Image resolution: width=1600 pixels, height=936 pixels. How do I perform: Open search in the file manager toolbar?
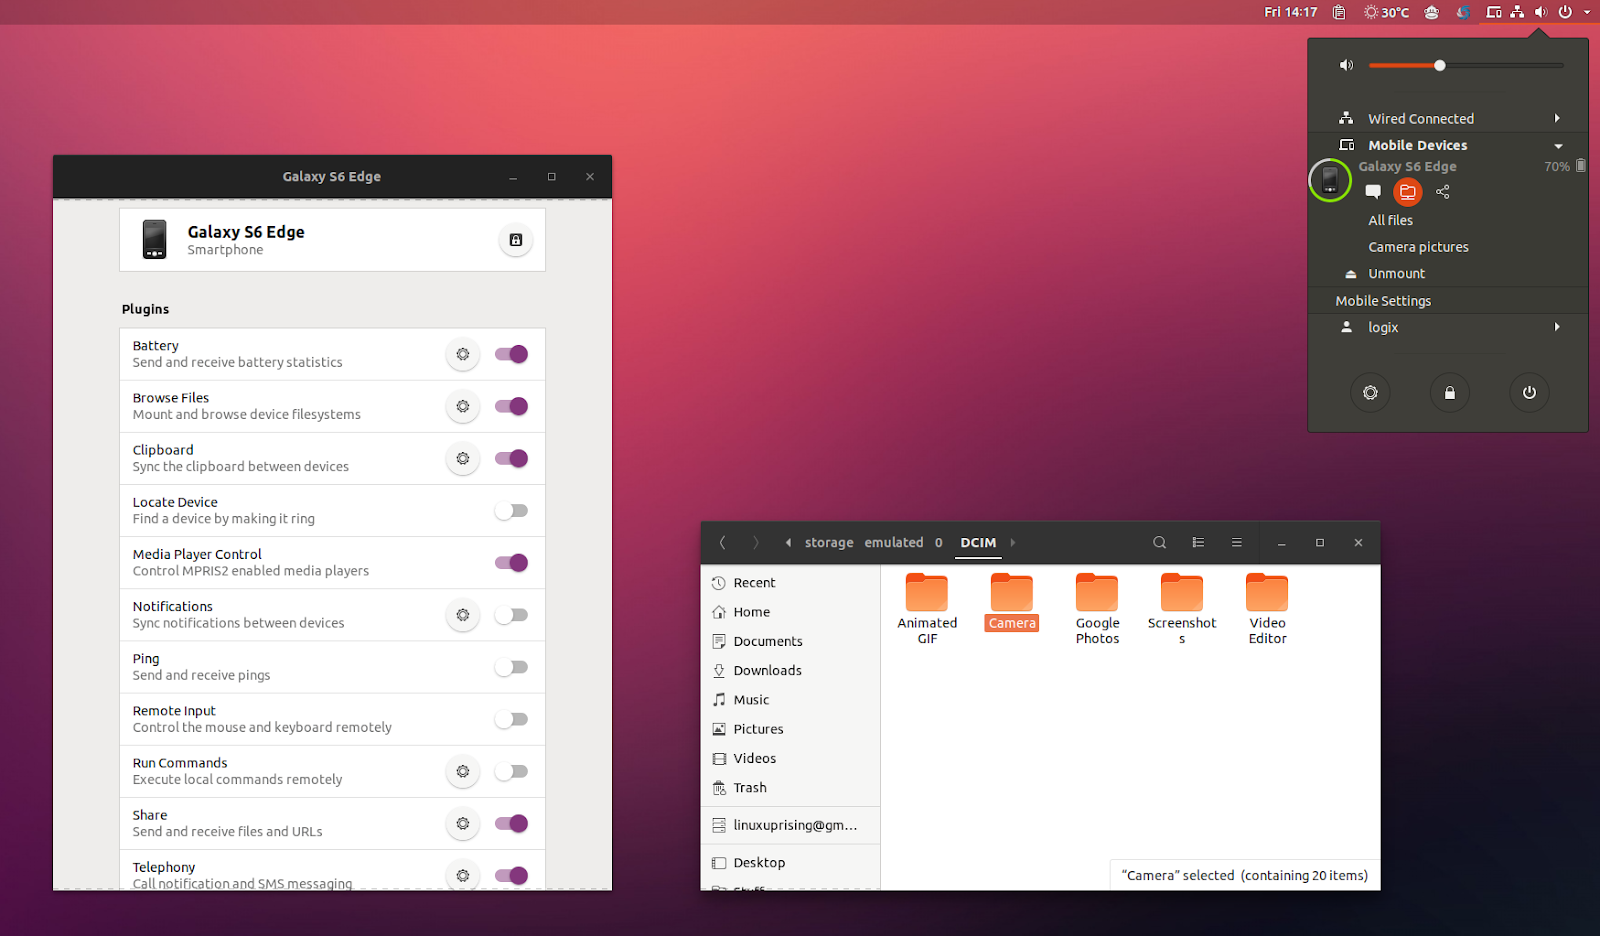1158,542
